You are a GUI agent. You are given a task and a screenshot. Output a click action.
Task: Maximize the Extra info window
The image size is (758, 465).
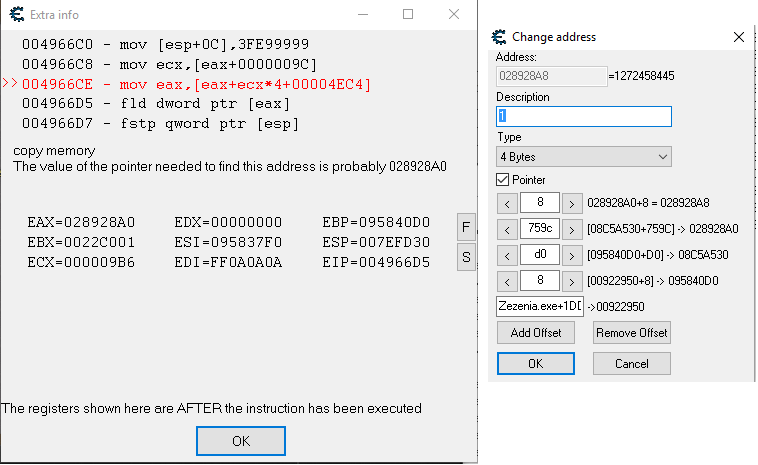click(x=408, y=15)
